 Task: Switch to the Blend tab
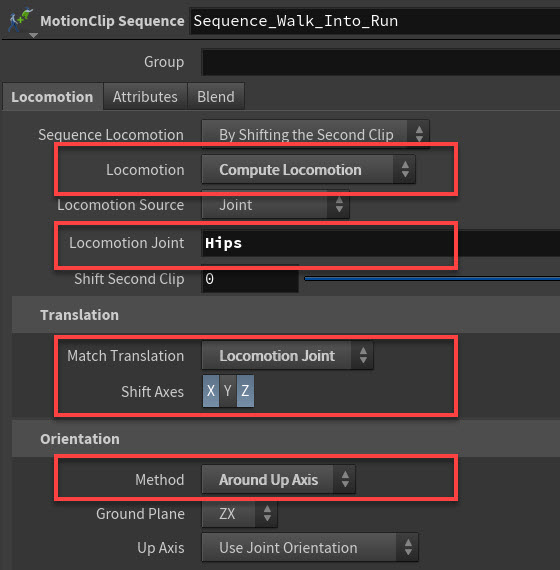pyautogui.click(x=216, y=97)
